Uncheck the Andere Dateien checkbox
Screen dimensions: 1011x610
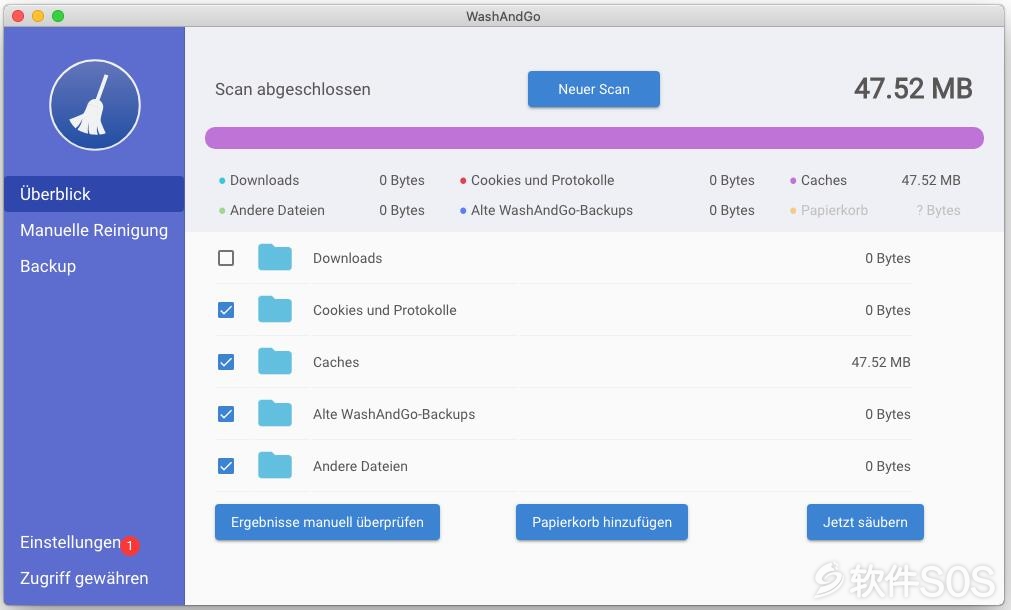pos(226,466)
